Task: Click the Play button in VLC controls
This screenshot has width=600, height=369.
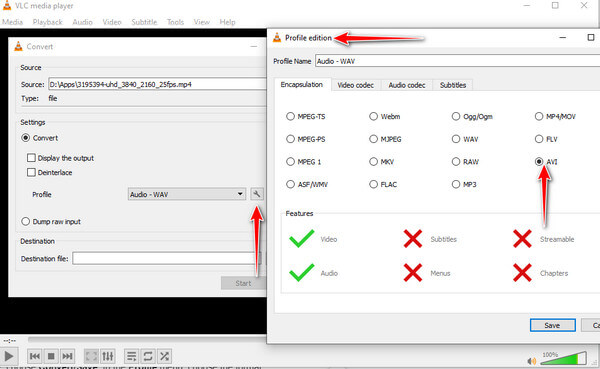Action: (8, 356)
